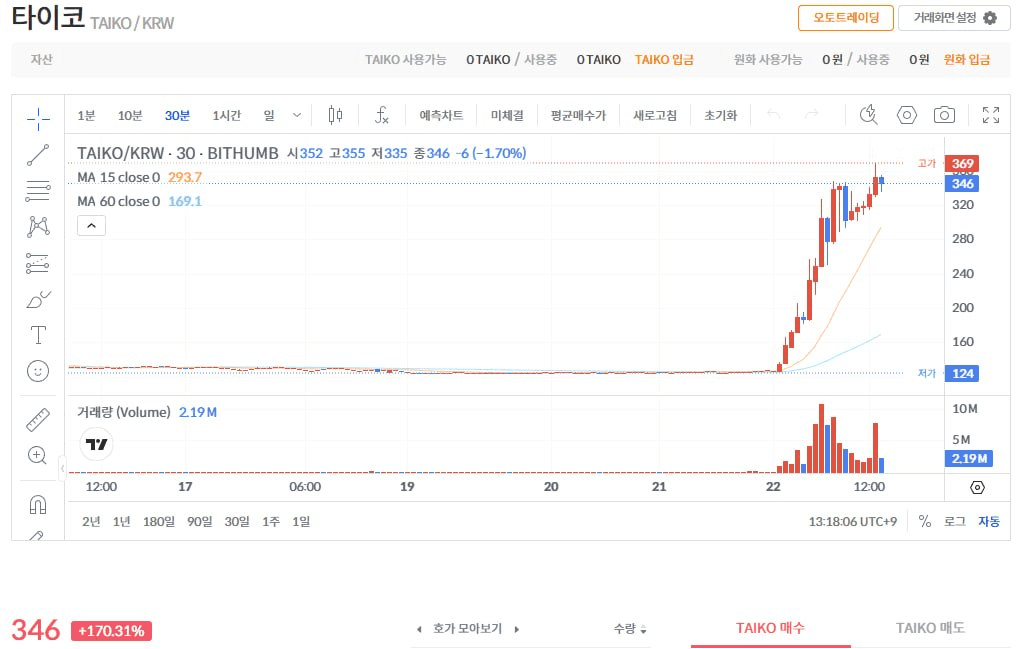Select the brush drawing tool
This screenshot has height=649, width=1017.
coord(38,299)
